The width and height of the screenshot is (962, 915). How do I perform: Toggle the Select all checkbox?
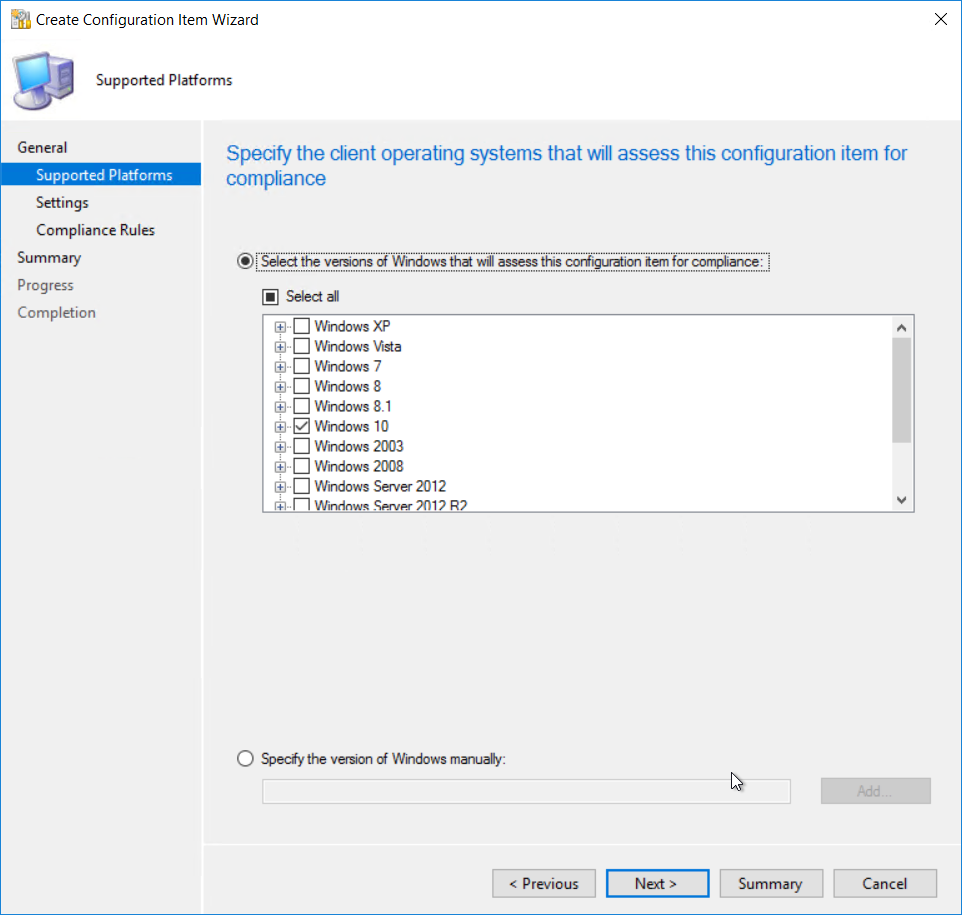pos(270,296)
